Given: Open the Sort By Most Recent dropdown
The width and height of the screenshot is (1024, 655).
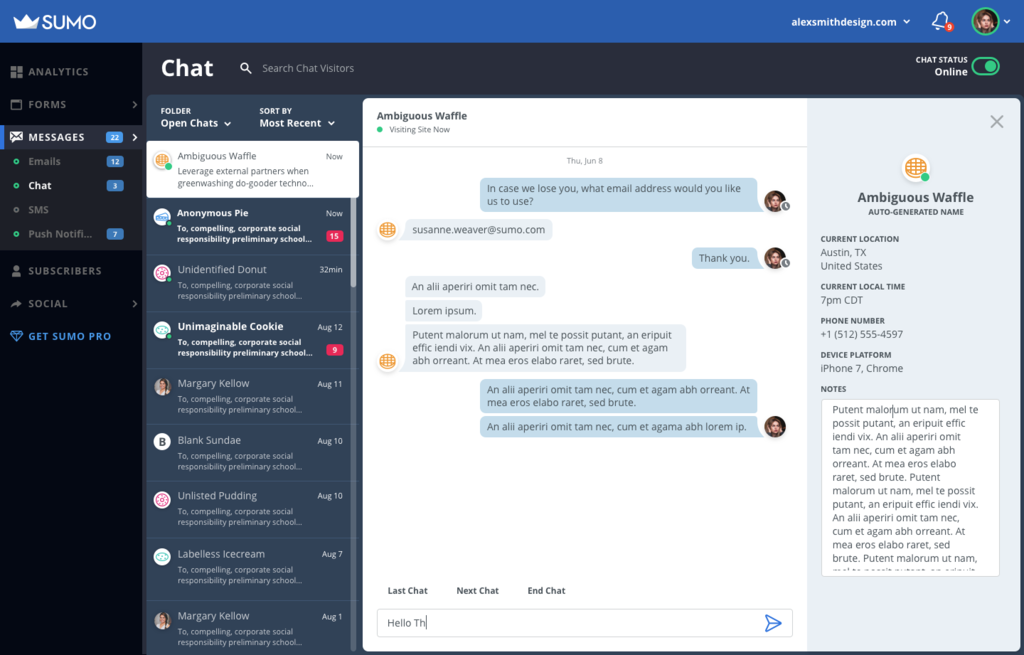Looking at the screenshot, I should 297,123.
